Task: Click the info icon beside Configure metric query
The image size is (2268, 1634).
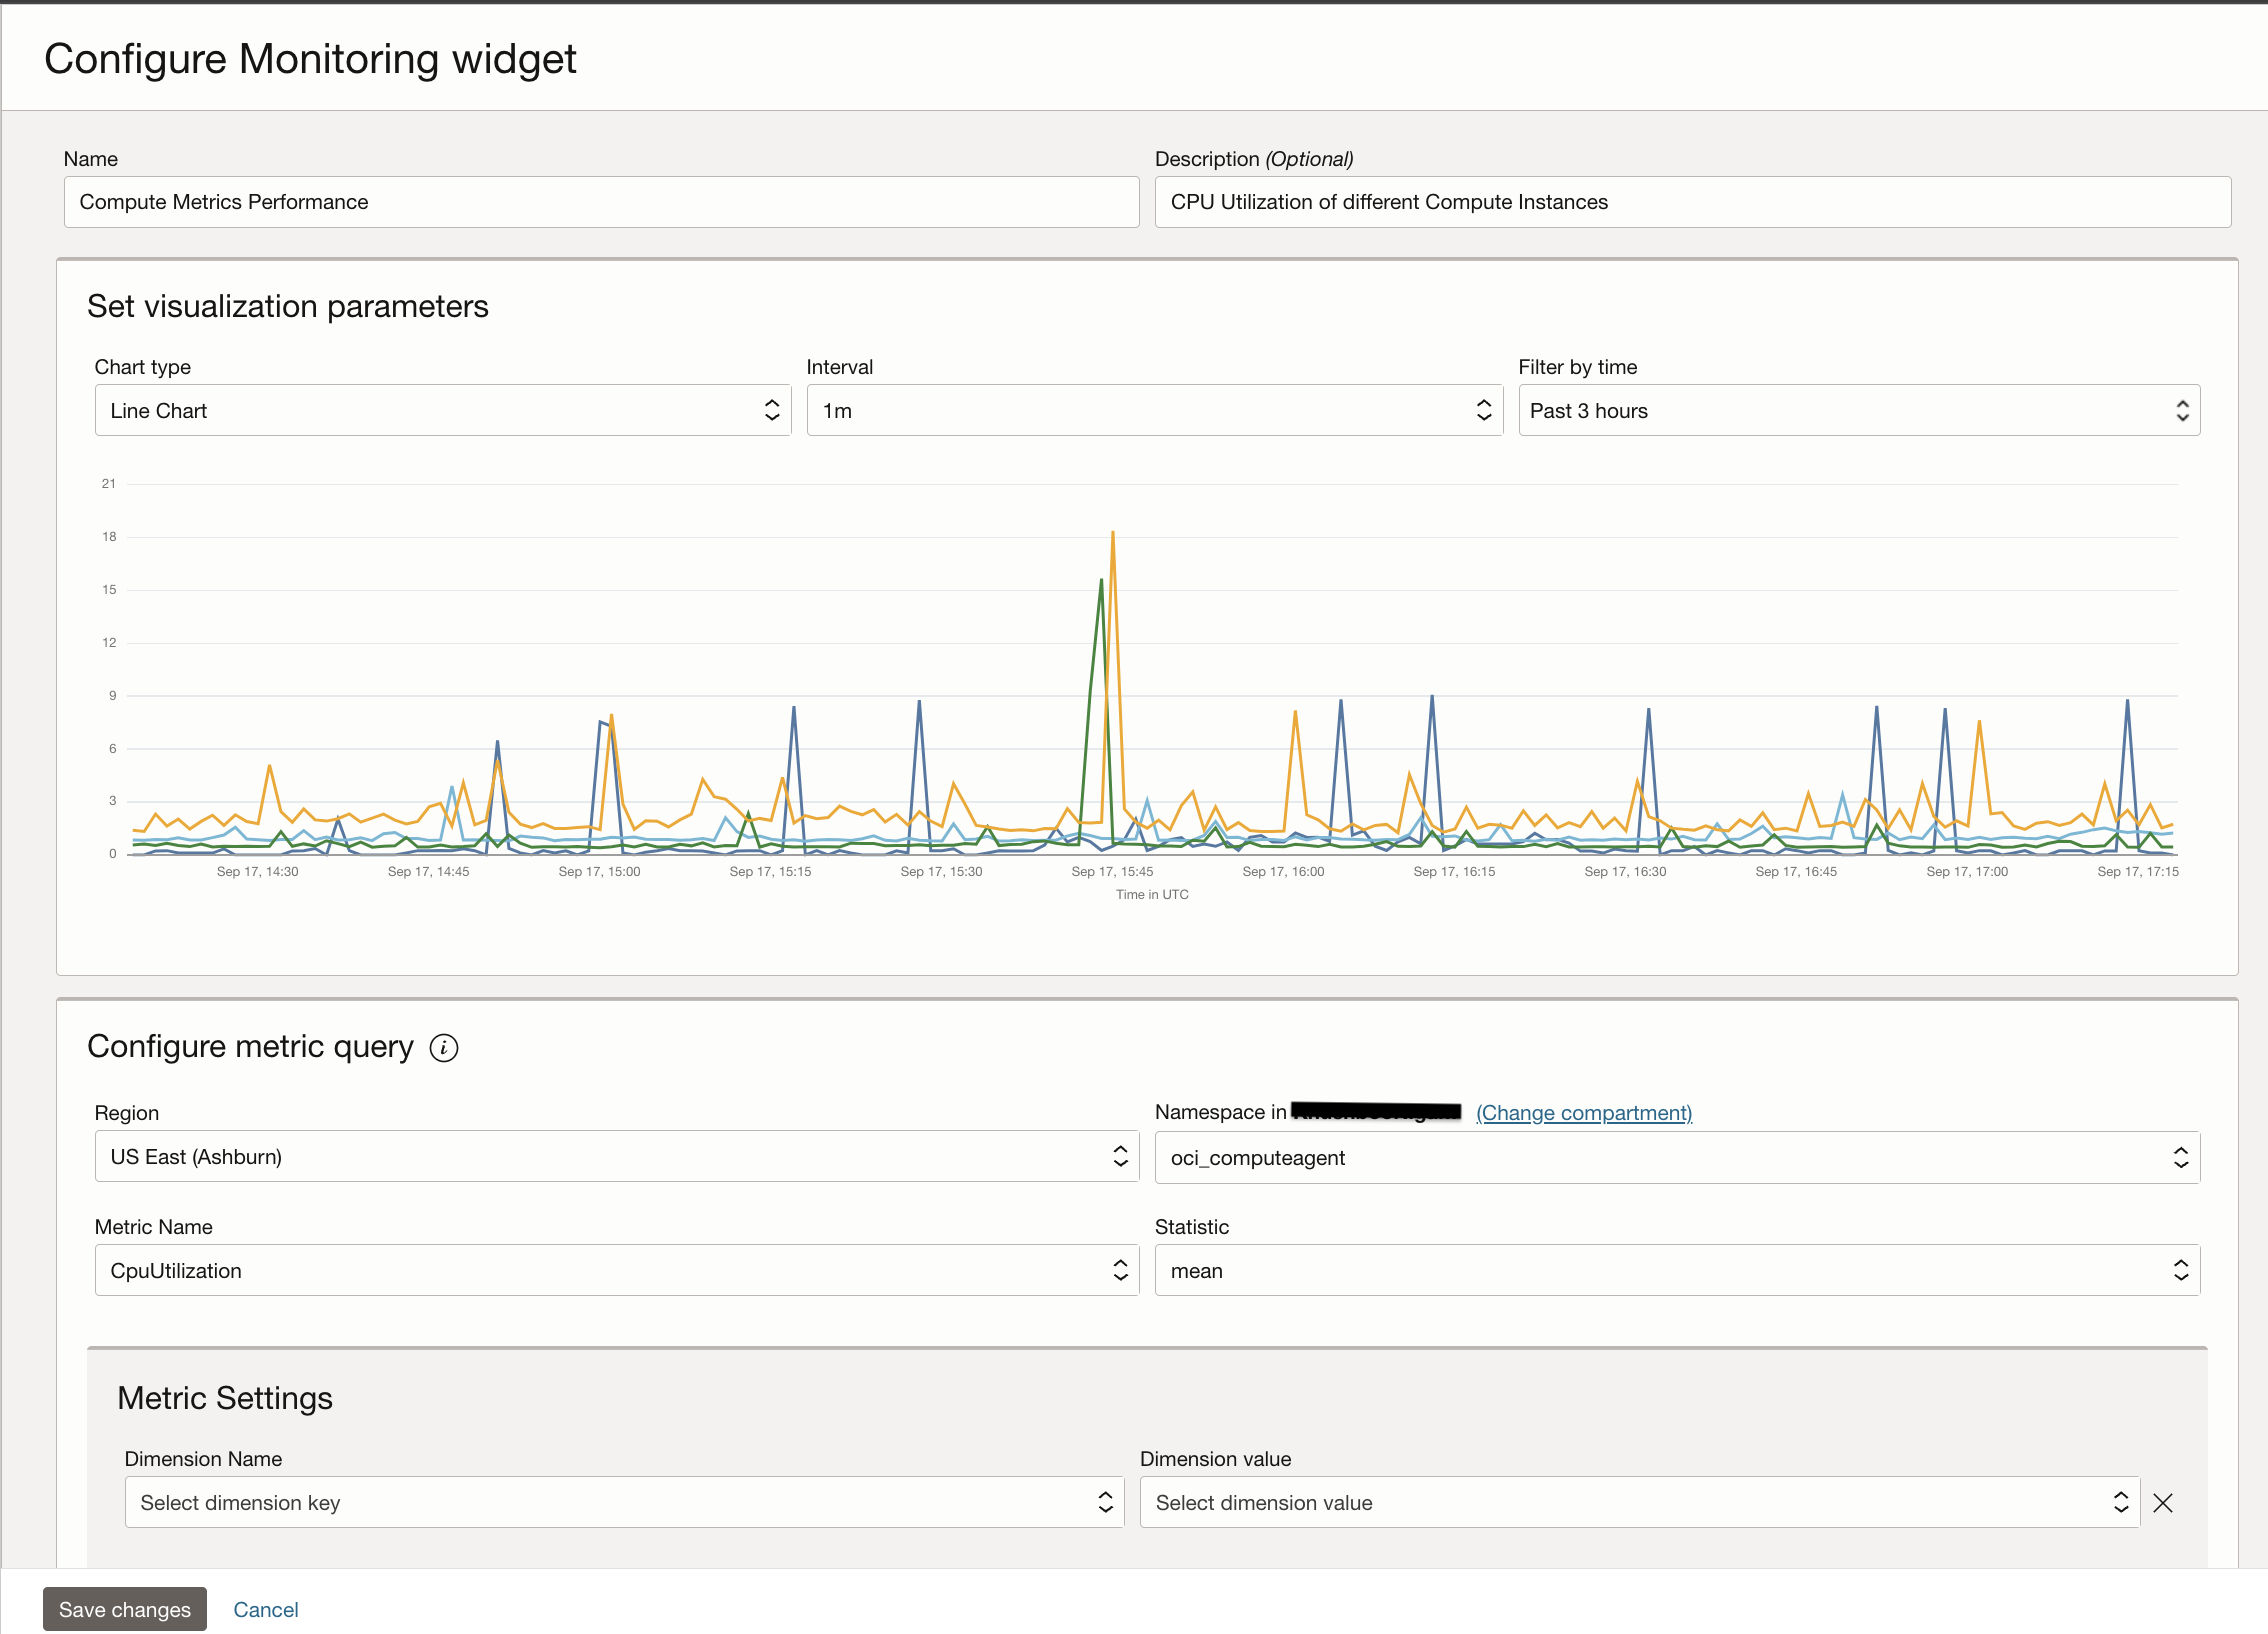Action: point(444,1047)
